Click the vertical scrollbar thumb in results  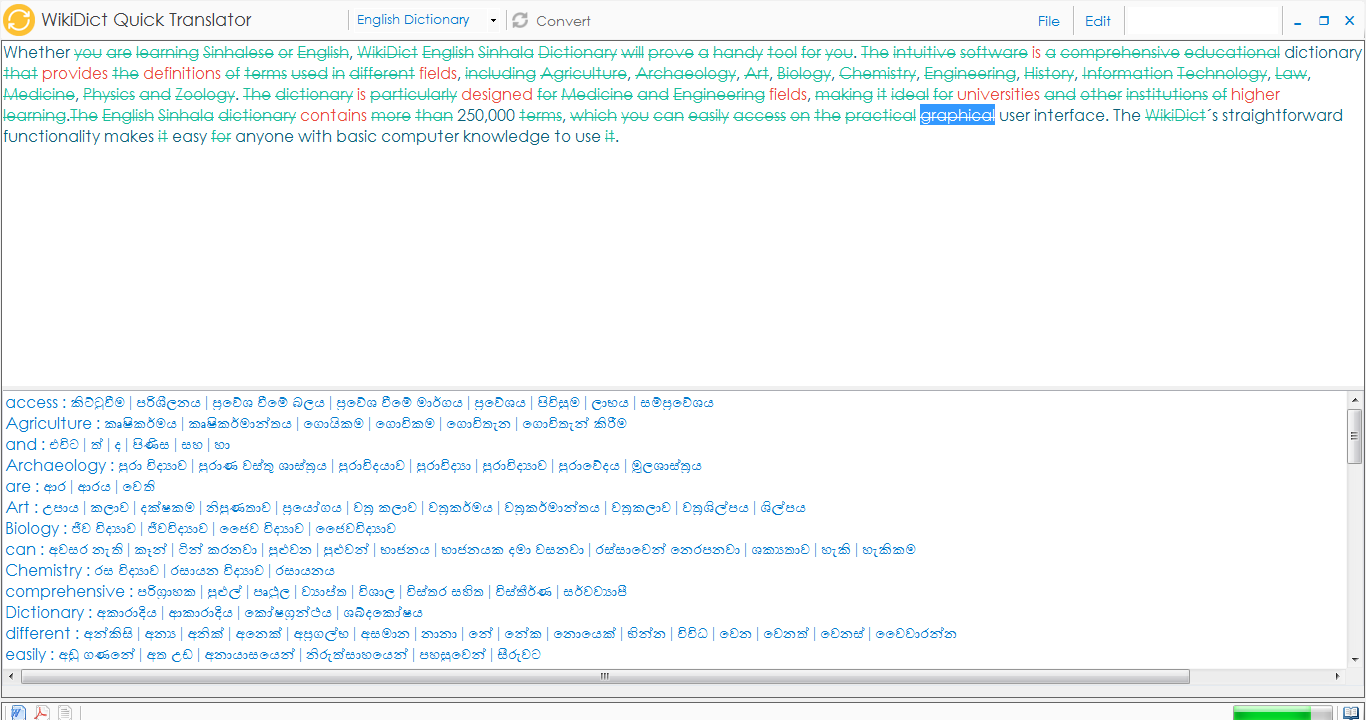click(1355, 438)
